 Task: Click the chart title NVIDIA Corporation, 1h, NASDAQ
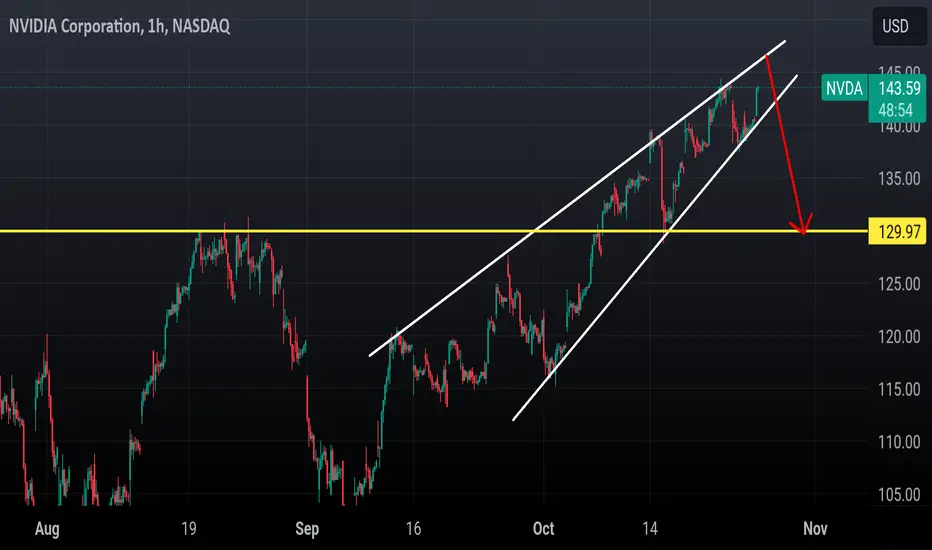click(x=119, y=26)
